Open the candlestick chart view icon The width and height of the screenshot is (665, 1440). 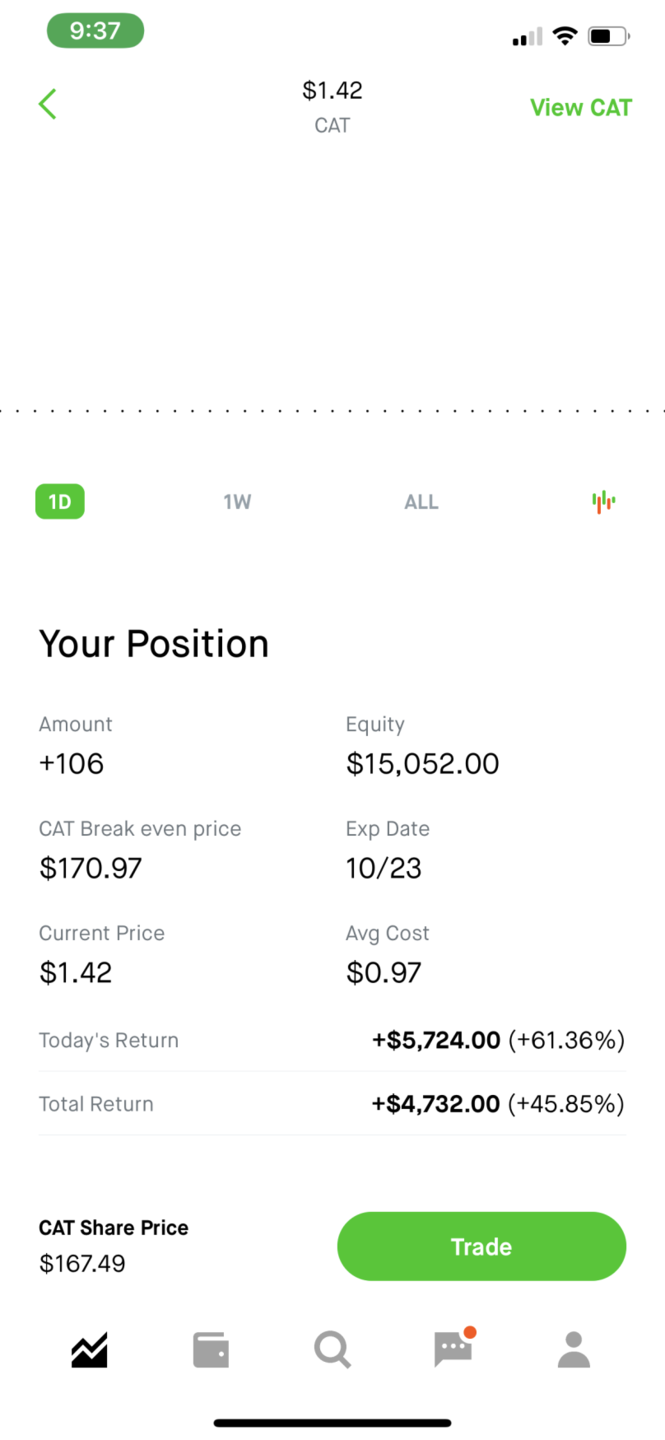603,502
